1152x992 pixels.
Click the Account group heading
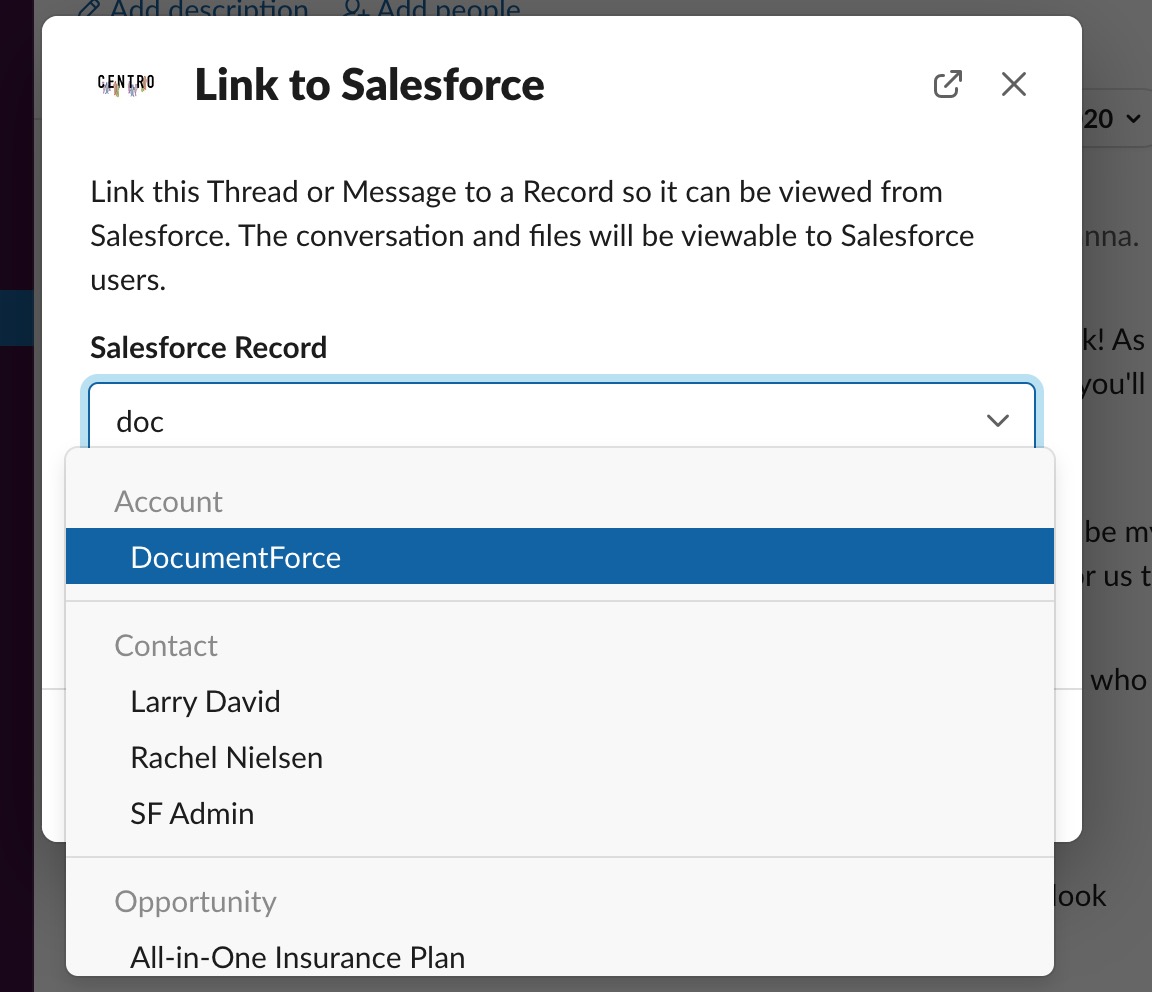(x=168, y=501)
